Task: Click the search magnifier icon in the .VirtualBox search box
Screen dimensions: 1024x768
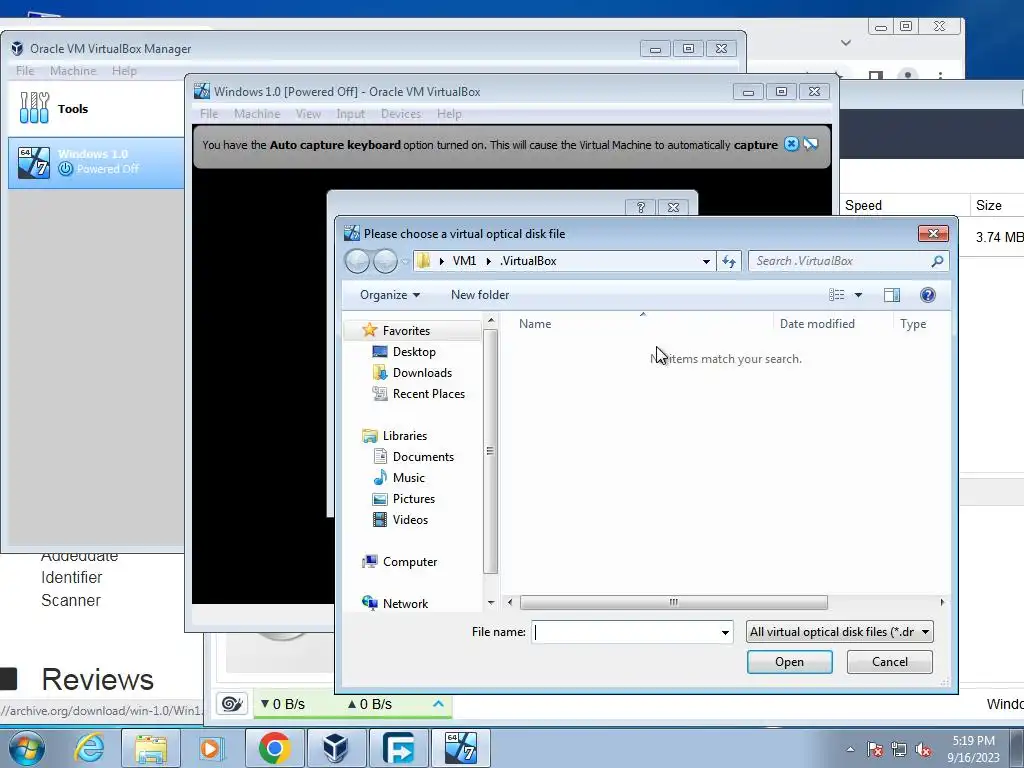Action: tap(937, 261)
